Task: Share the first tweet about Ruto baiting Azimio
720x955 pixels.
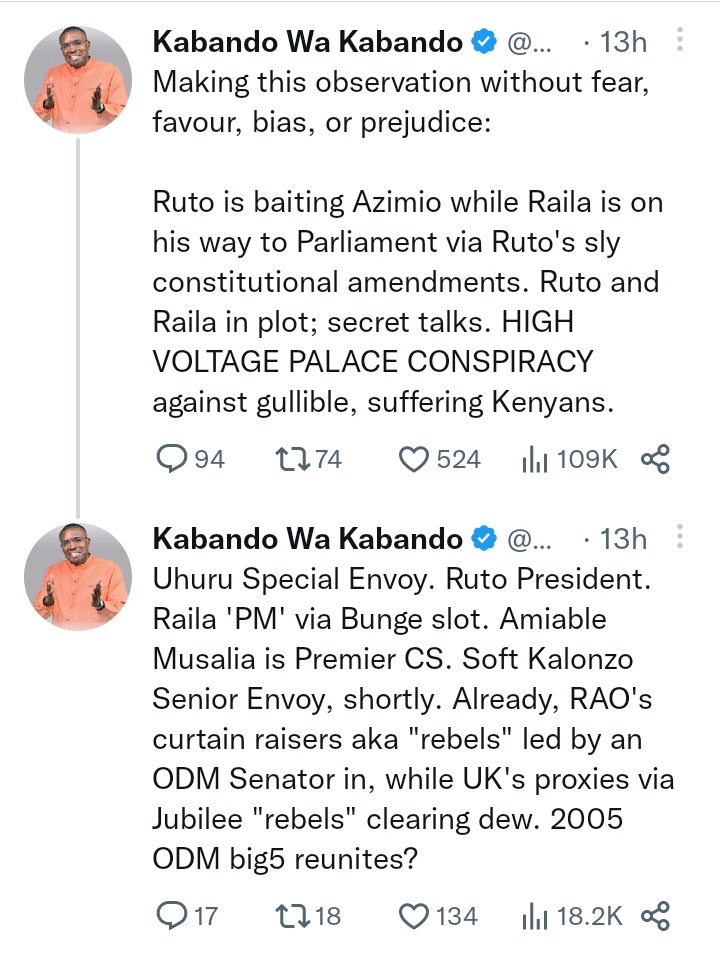Action: click(x=654, y=459)
